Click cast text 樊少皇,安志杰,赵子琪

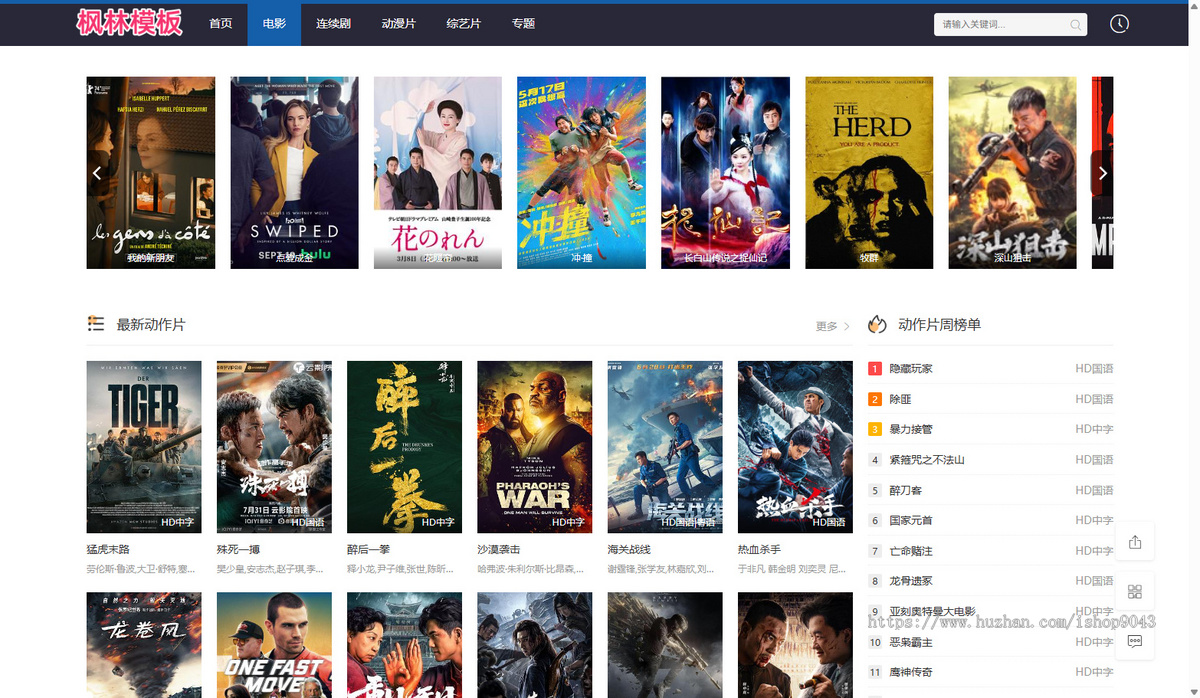pos(270,569)
